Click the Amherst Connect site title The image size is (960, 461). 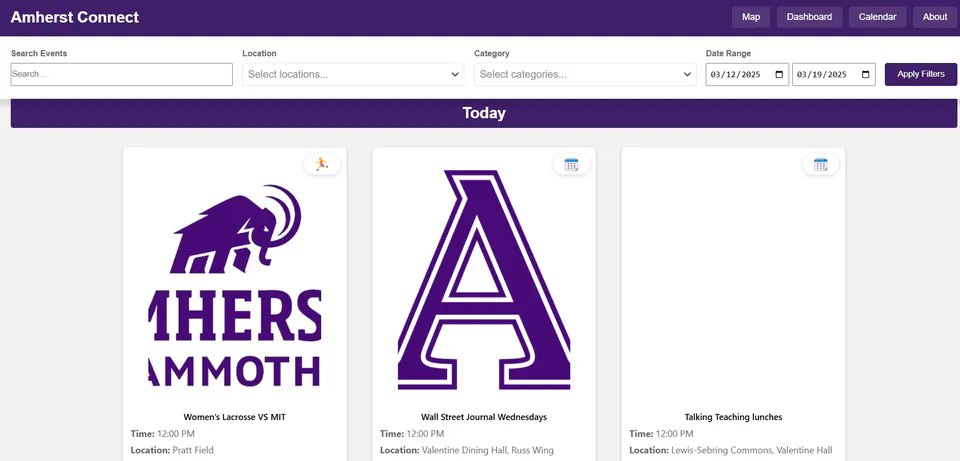(x=75, y=17)
